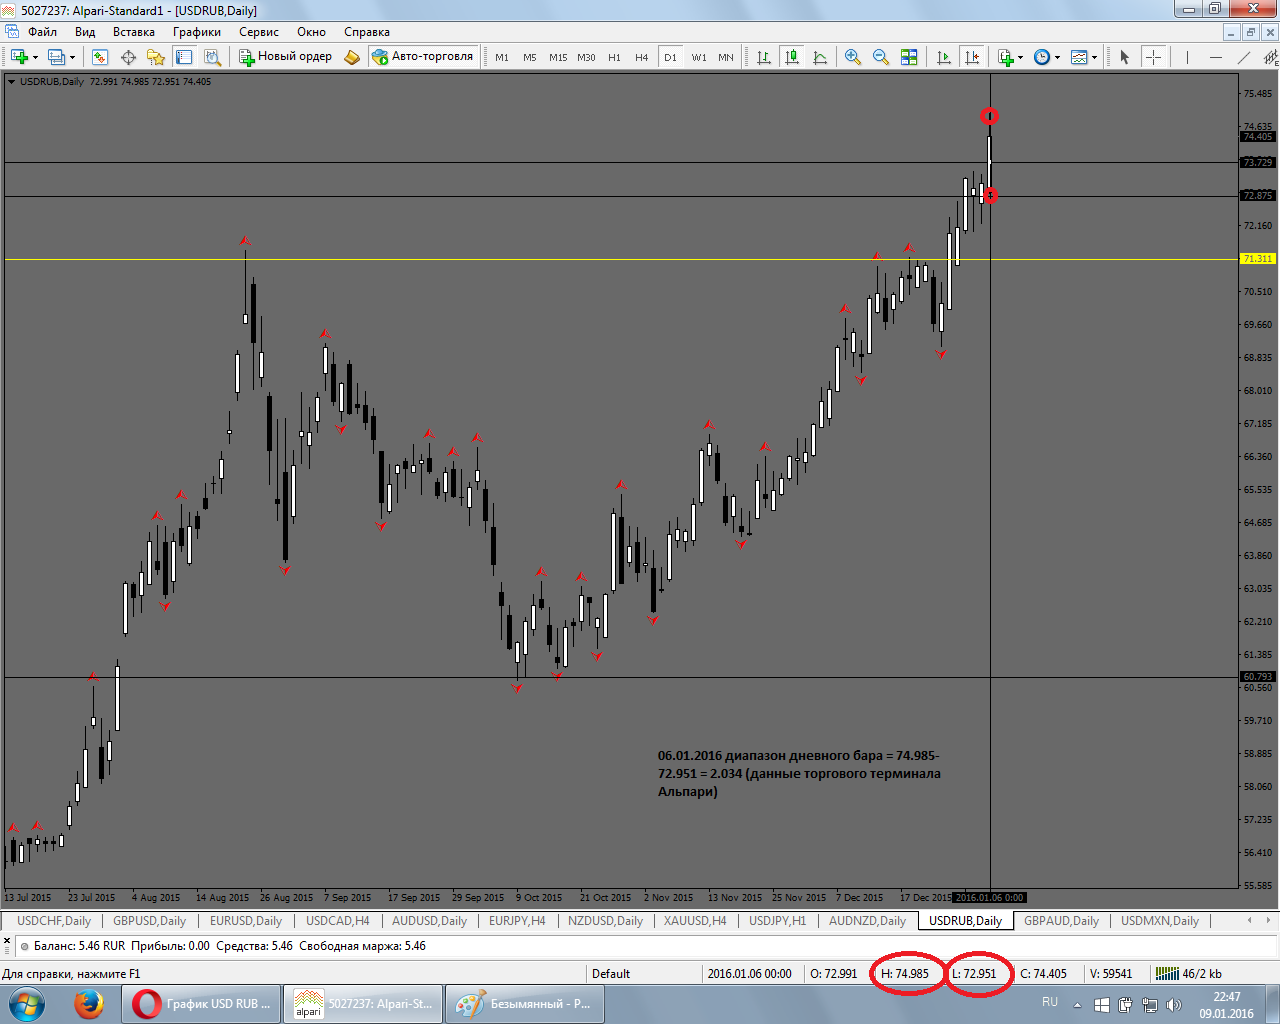1280x1024 pixels.
Task: Open the Справка menu
Action: 367,32
